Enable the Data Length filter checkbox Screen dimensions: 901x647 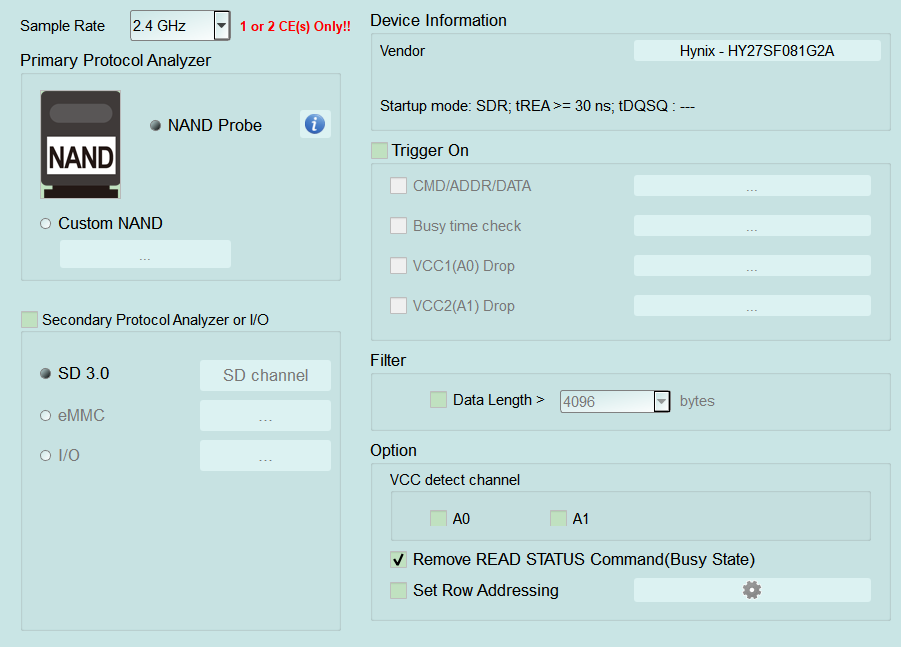(438, 400)
